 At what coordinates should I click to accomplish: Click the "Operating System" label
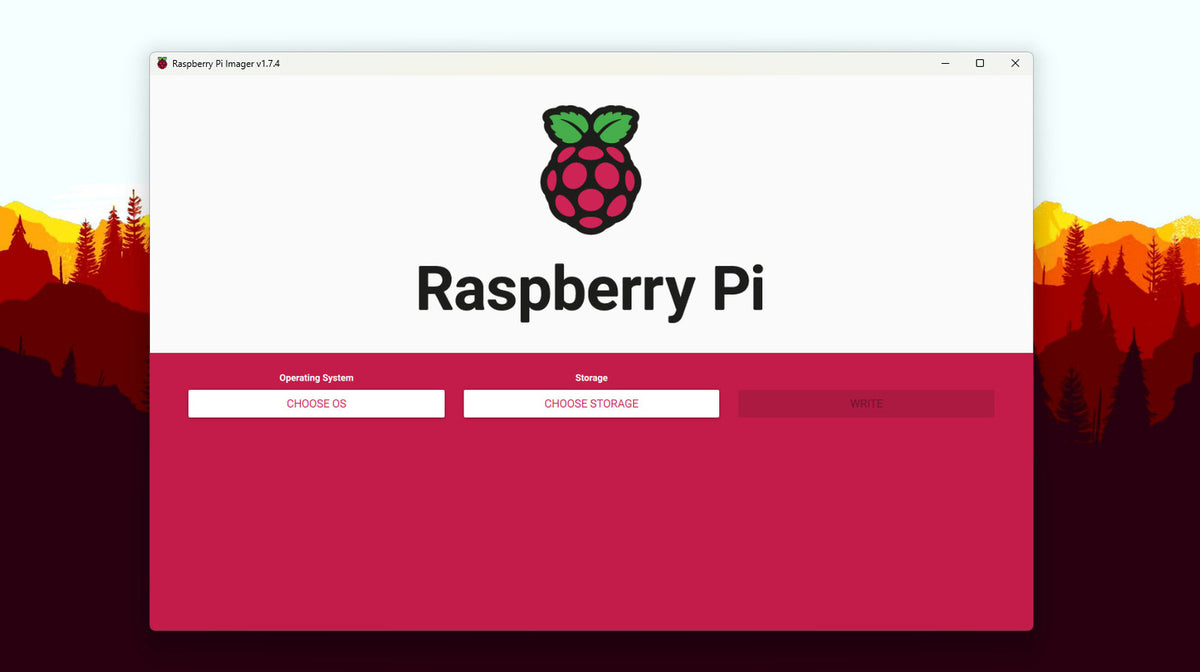point(316,378)
